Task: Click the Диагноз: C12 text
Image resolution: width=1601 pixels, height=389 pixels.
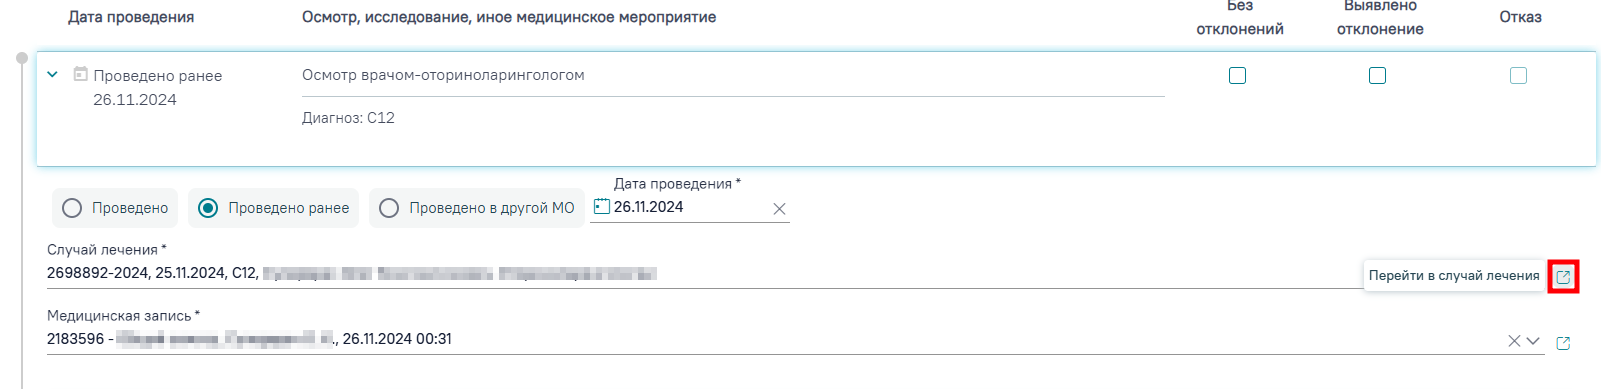Action: 348,118
